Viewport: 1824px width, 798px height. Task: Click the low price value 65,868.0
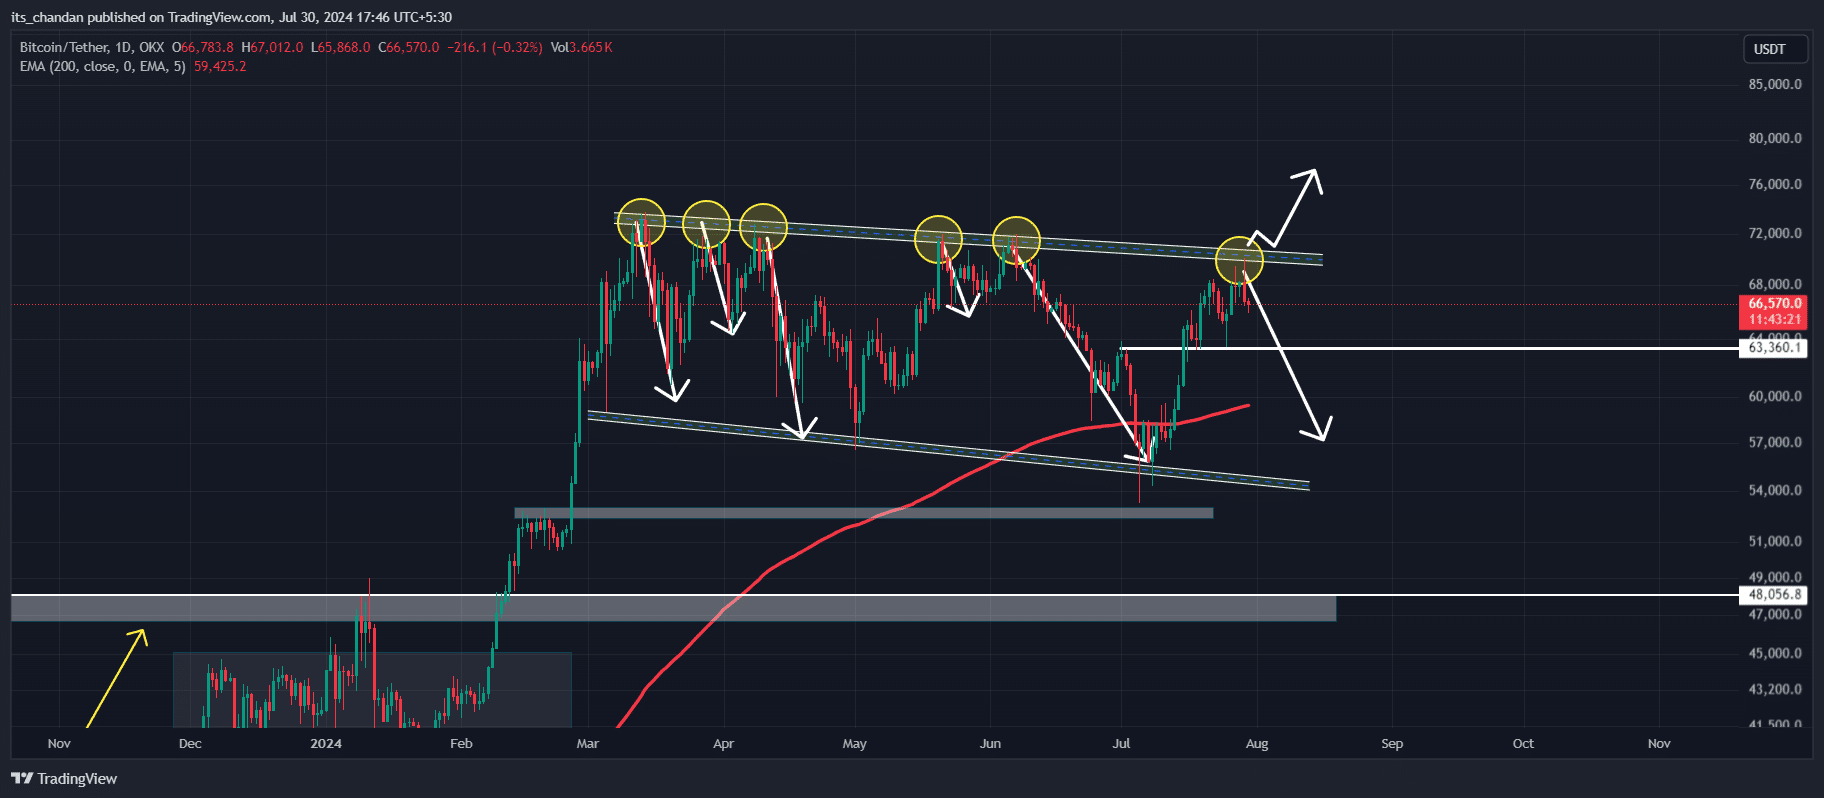(344, 47)
